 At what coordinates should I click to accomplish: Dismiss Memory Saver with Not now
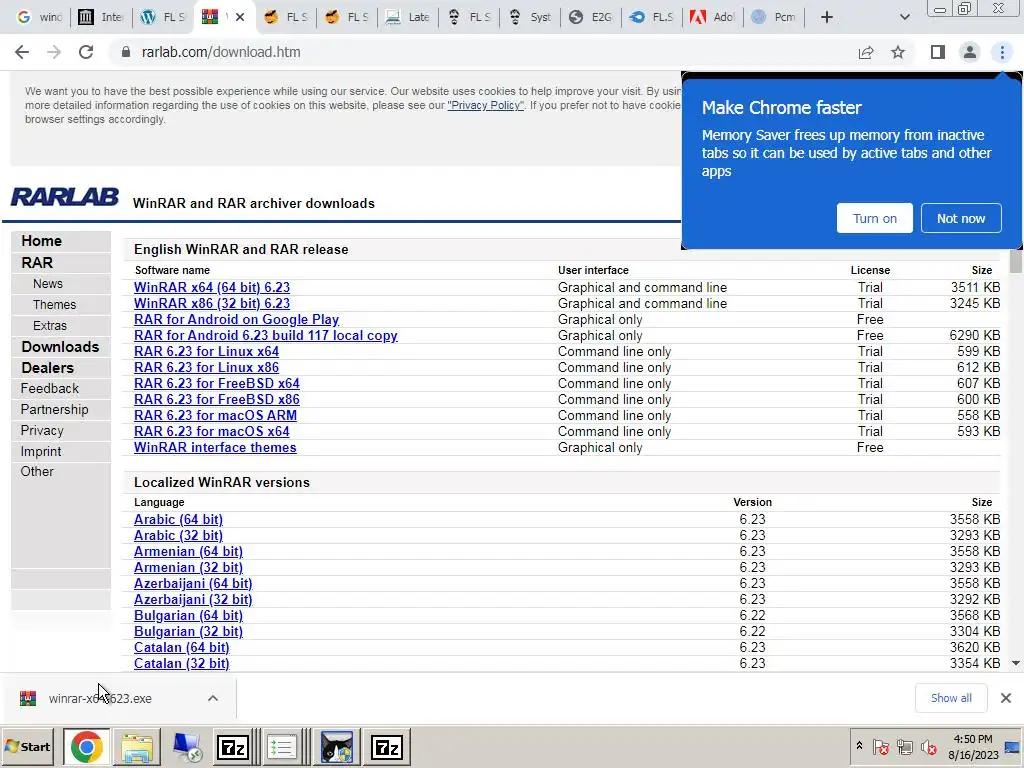961,218
